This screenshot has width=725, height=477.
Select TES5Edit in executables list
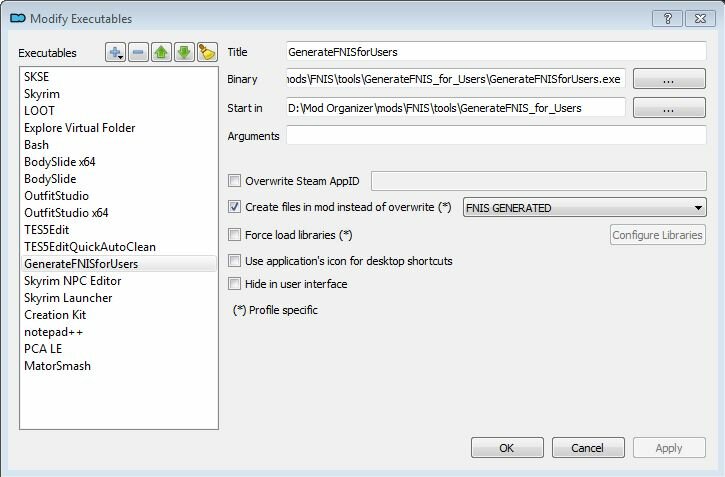click(118, 230)
